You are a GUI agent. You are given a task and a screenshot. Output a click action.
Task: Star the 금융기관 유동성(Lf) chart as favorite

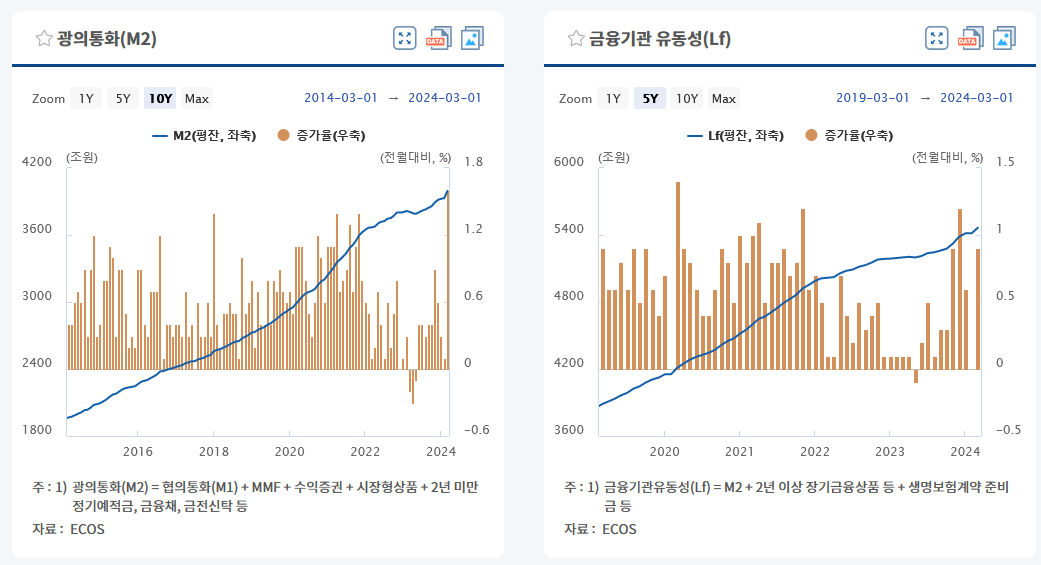576,39
